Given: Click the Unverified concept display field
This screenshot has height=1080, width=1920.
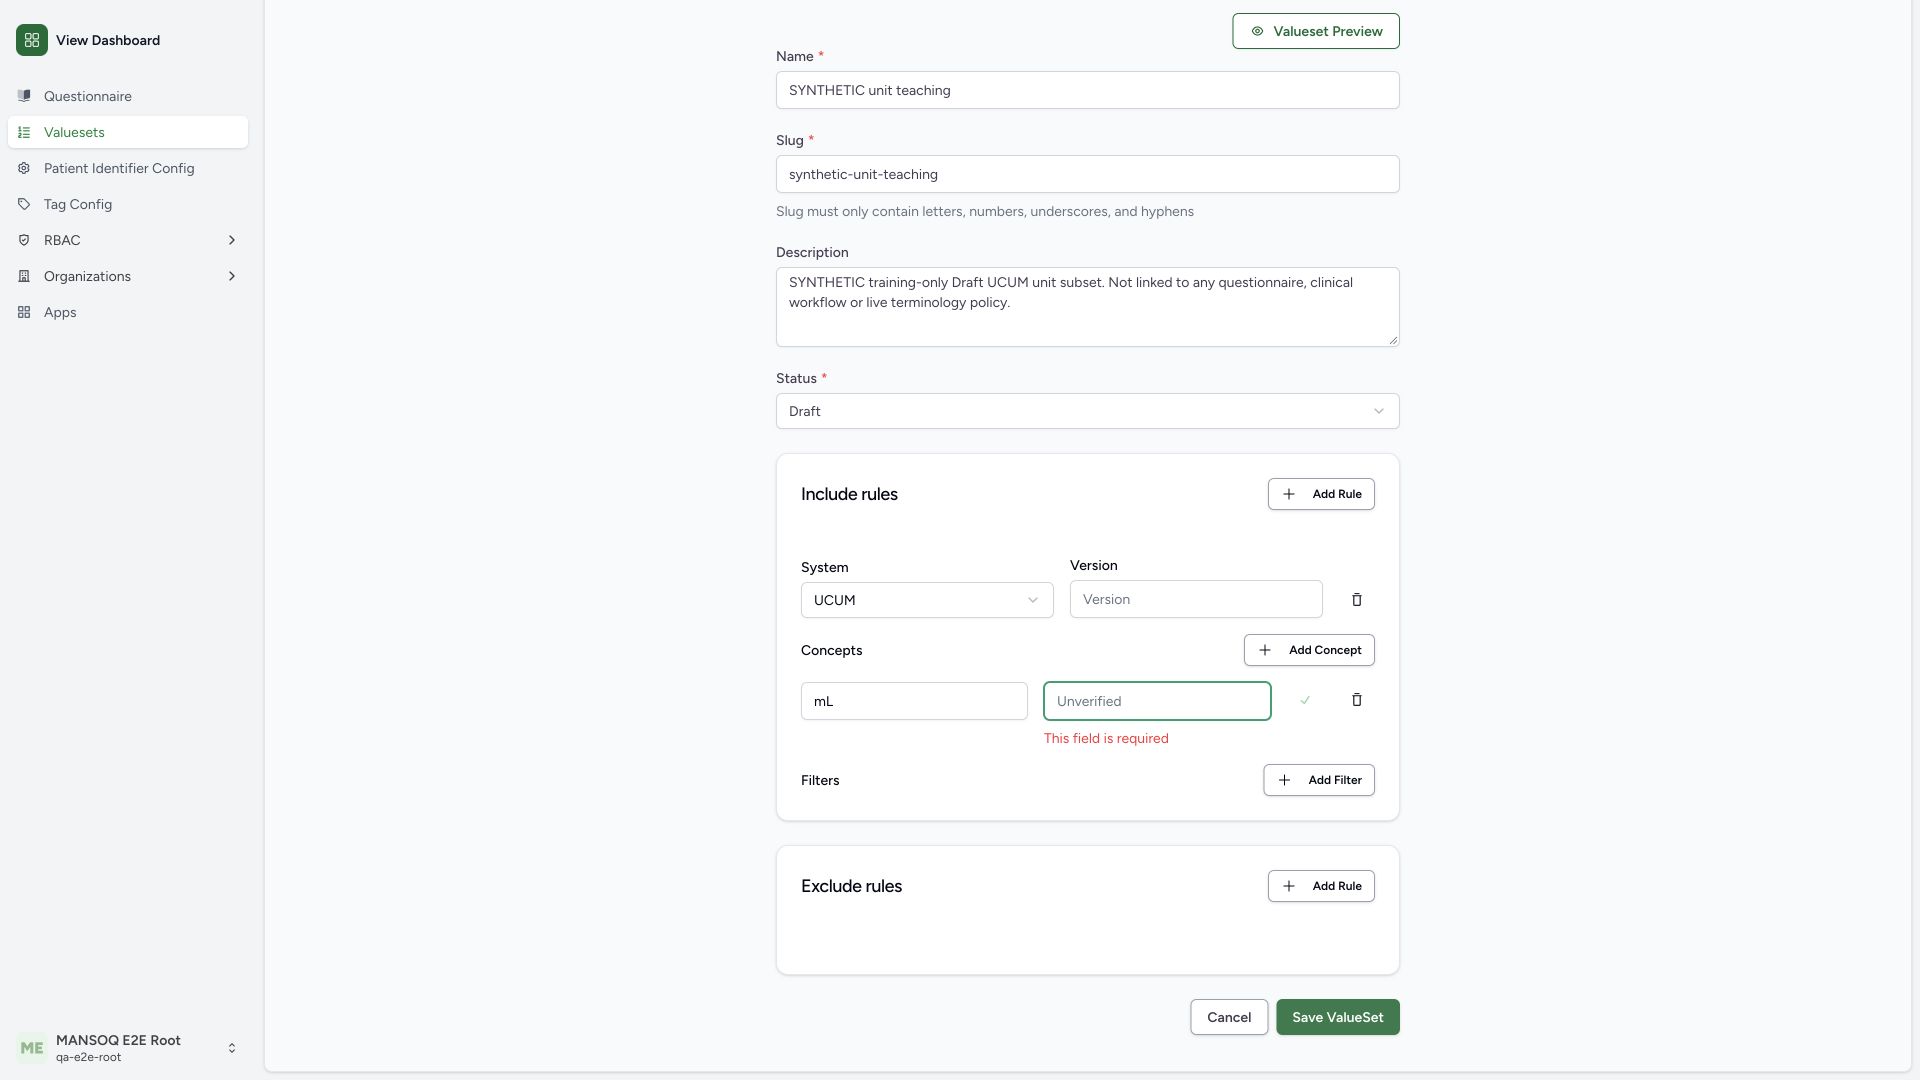Looking at the screenshot, I should tap(1157, 701).
